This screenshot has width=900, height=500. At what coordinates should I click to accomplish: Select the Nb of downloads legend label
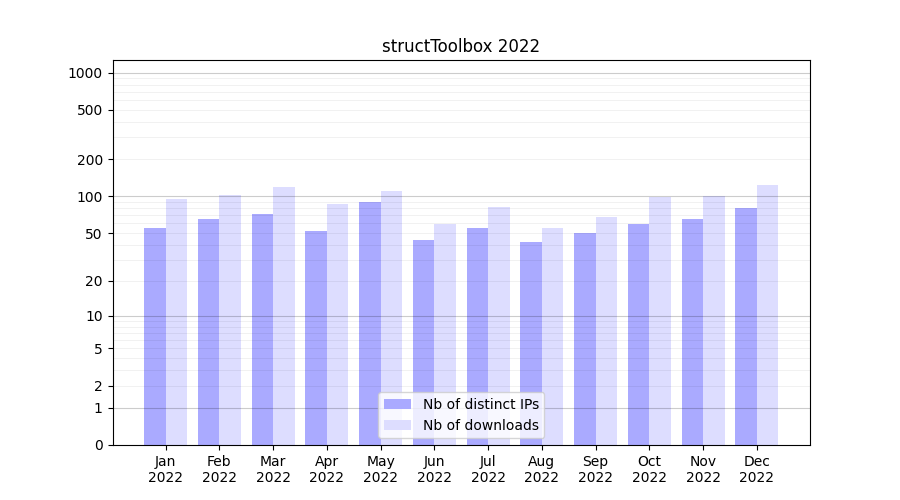point(480,425)
